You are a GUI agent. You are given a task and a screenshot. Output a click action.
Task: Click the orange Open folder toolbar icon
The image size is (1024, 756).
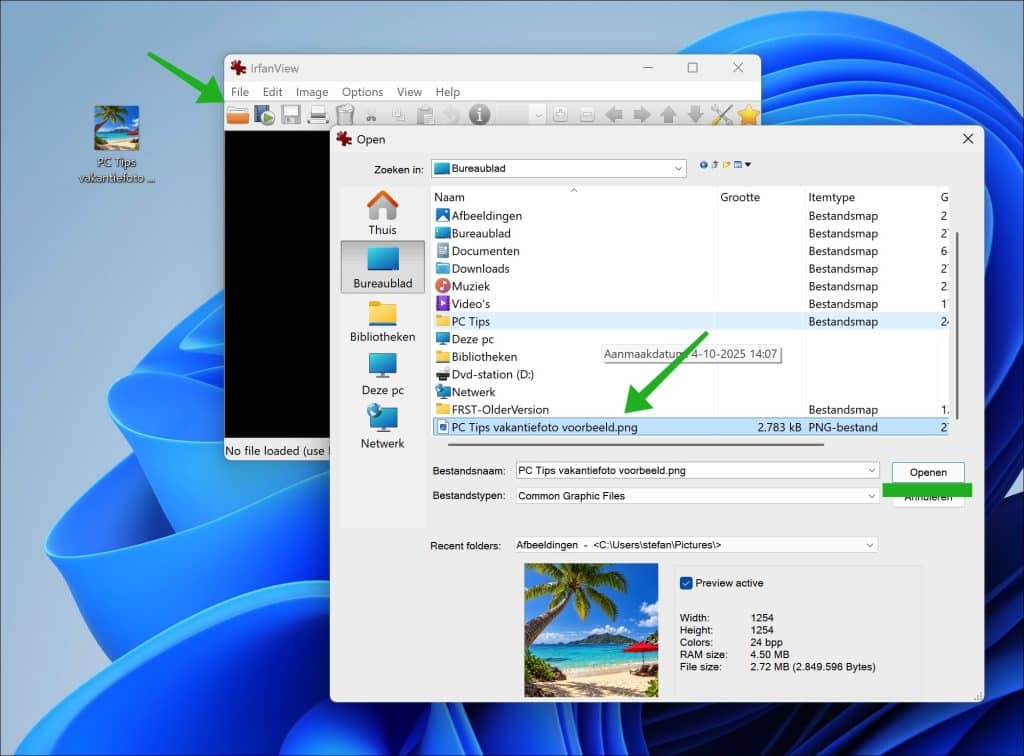click(238, 115)
